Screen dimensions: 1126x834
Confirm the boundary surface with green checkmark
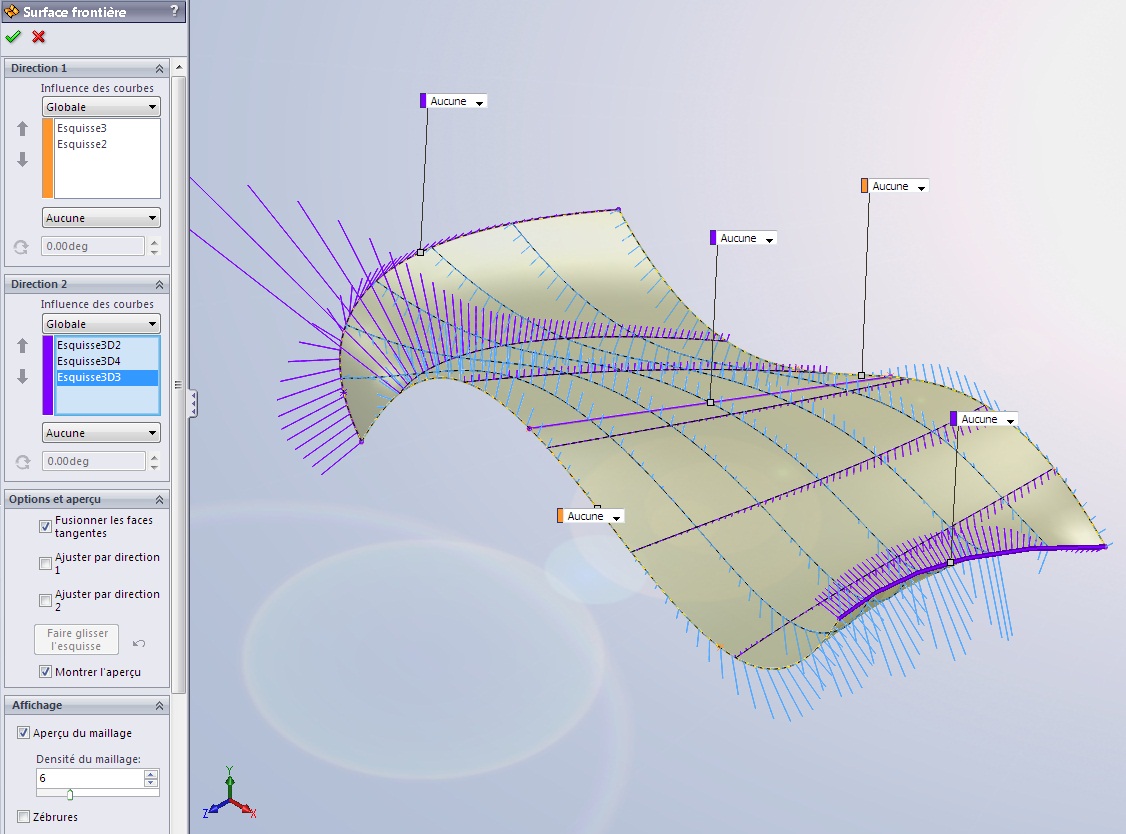pyautogui.click(x=13, y=37)
